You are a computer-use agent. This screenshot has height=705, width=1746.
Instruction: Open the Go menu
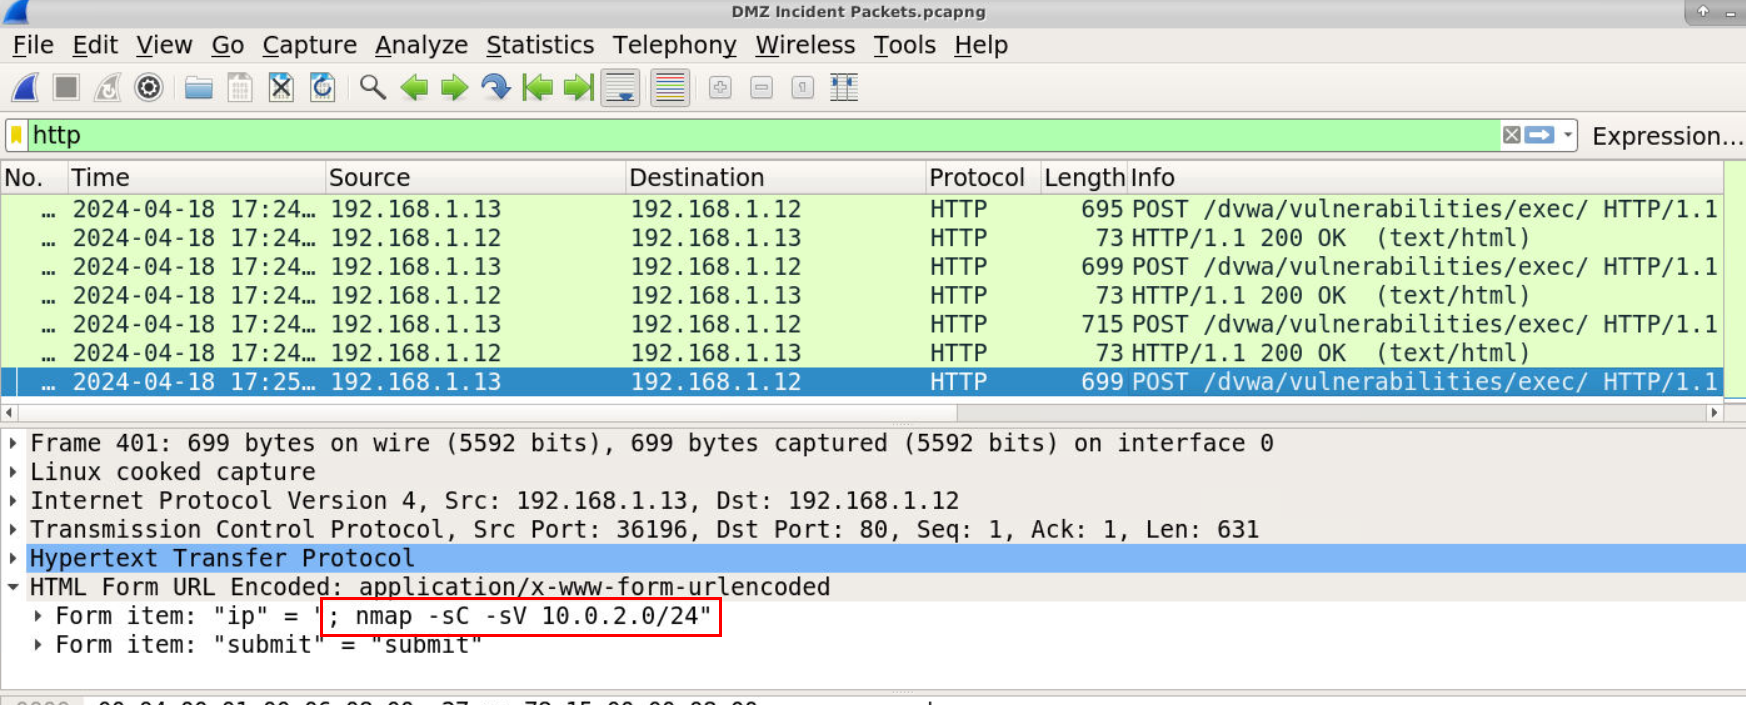coord(227,45)
